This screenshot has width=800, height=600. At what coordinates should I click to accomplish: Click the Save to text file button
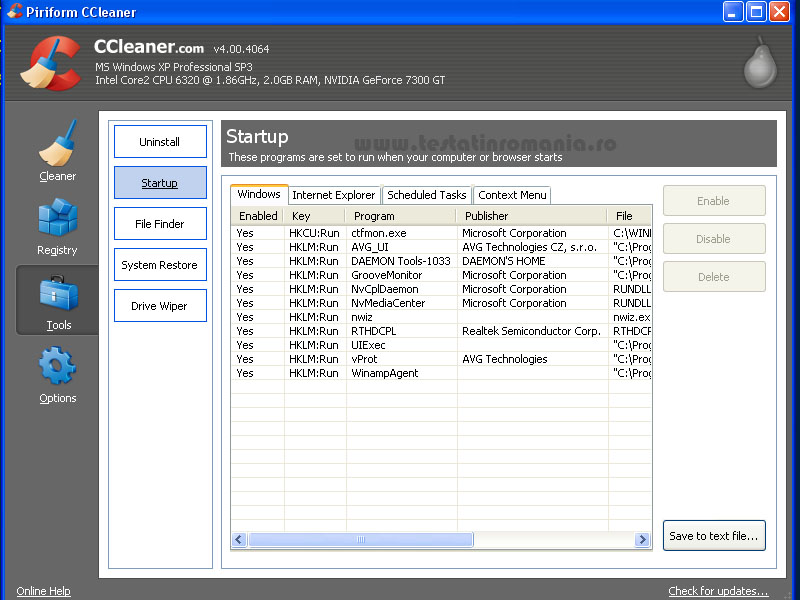click(713, 536)
